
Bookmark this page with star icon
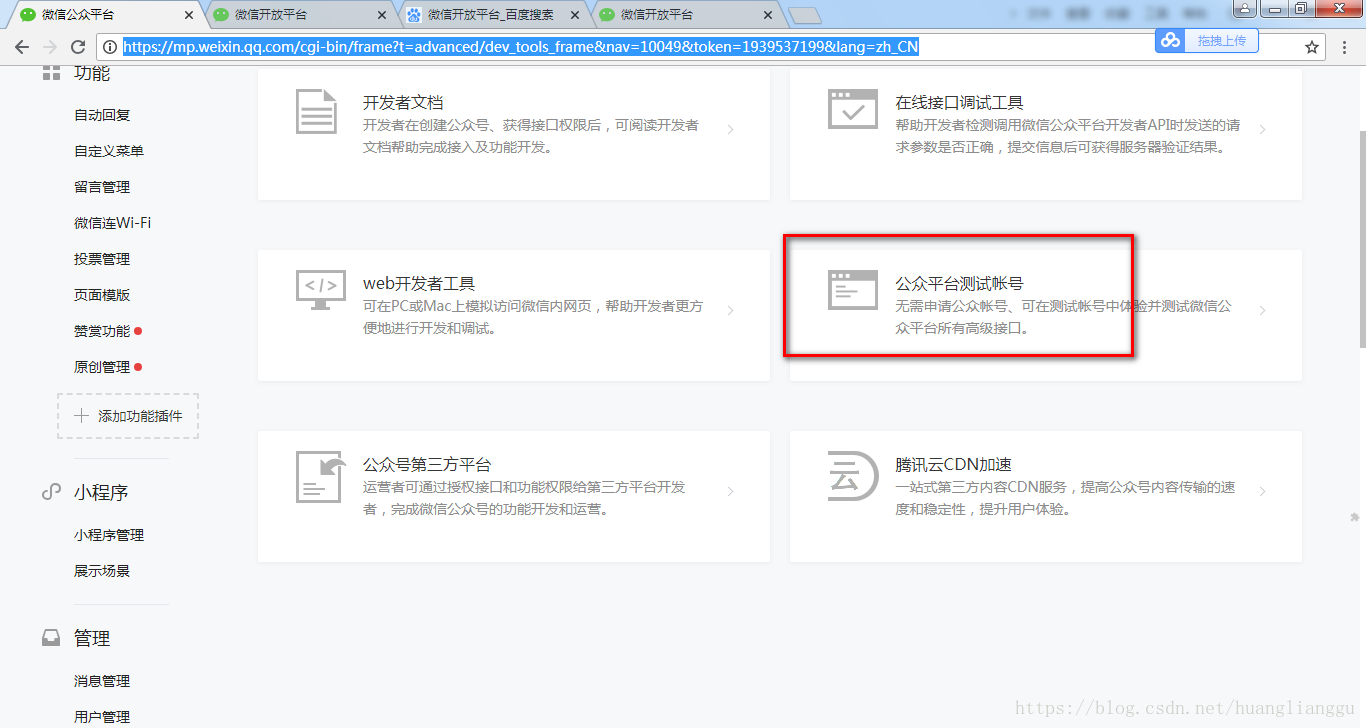1312,47
